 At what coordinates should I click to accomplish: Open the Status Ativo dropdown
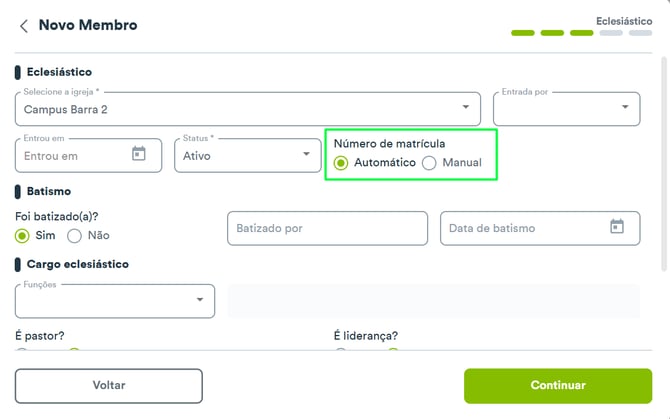coord(248,155)
